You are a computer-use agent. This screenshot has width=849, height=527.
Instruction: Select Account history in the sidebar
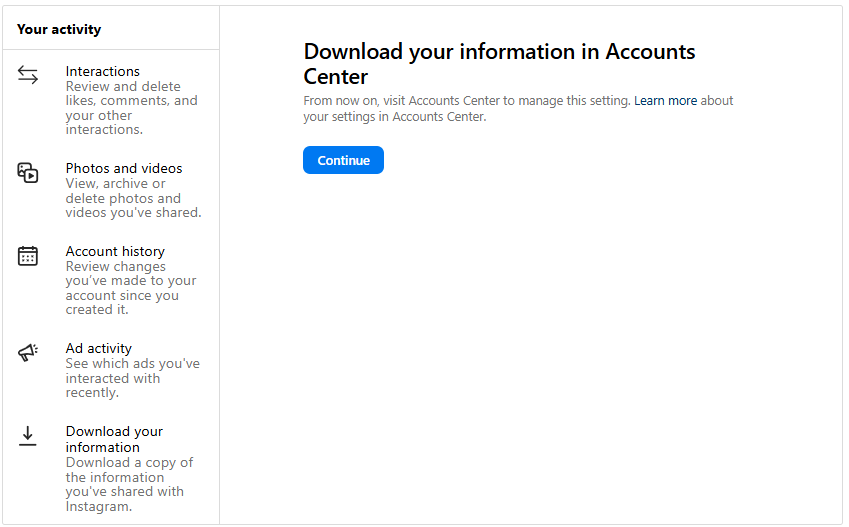point(111,280)
